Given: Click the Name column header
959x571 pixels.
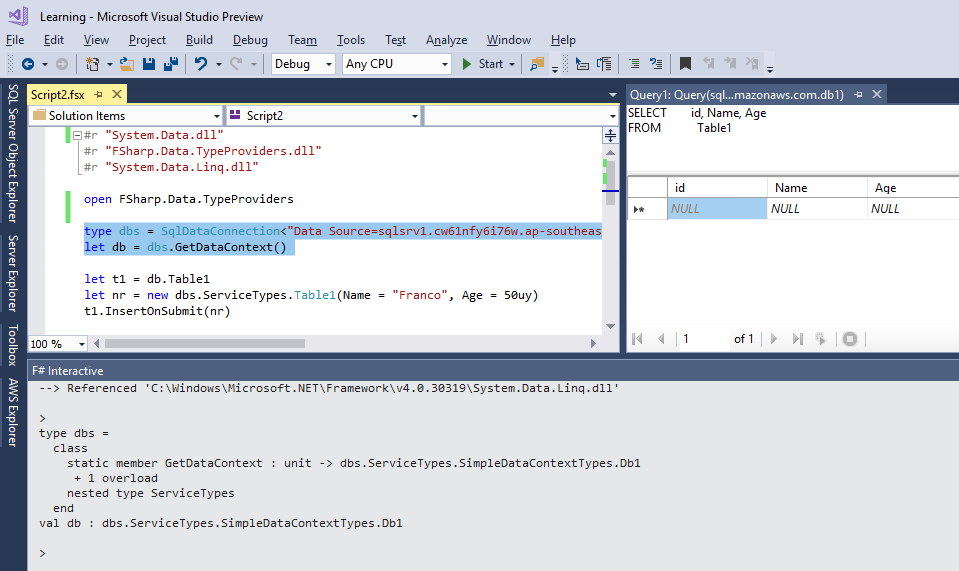Looking at the screenshot, I should click(x=817, y=188).
